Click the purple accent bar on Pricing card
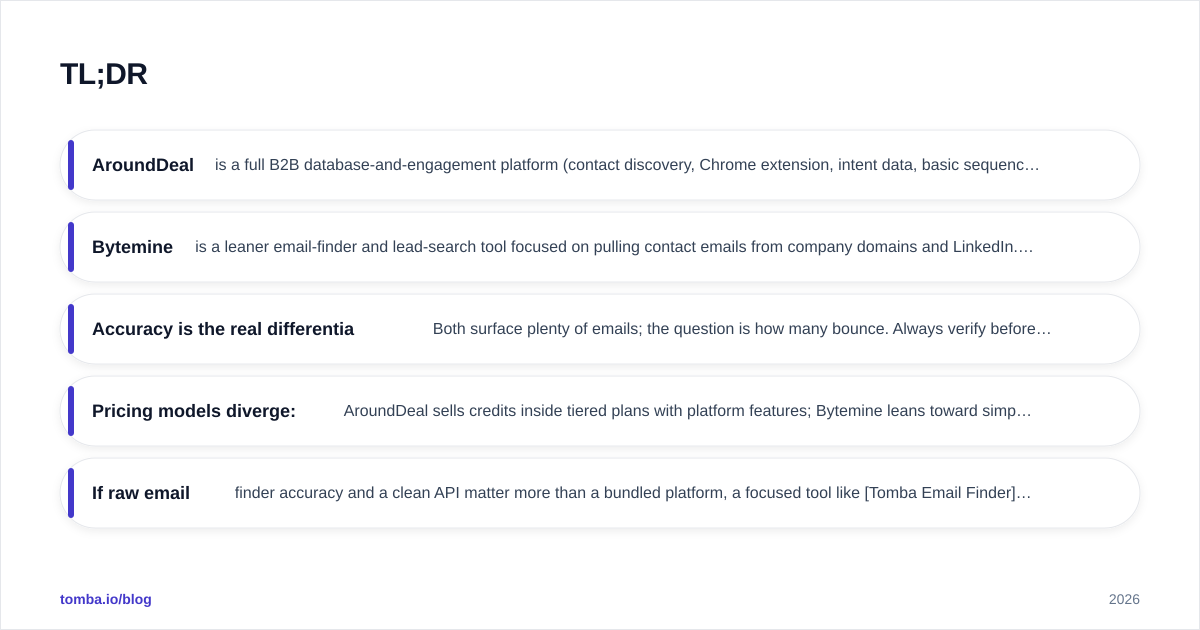Screen dimensions: 1200x630 pyautogui.click(x=71, y=411)
